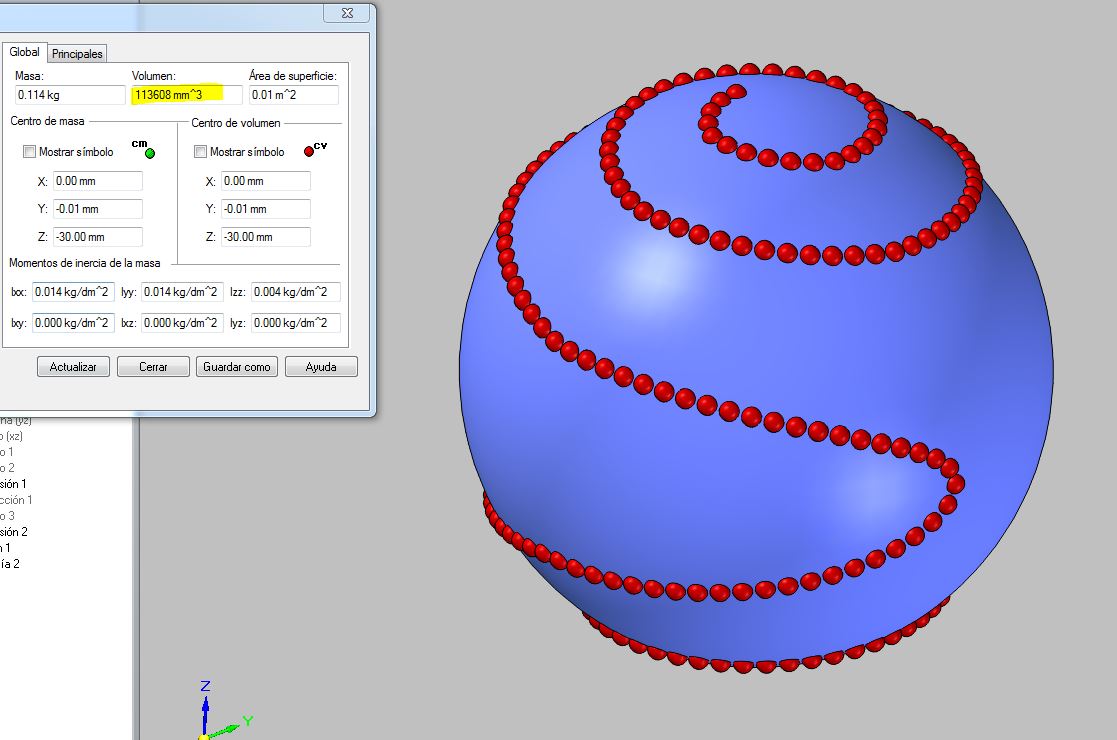
Task: Click the Cerrar button
Action: pos(153,367)
